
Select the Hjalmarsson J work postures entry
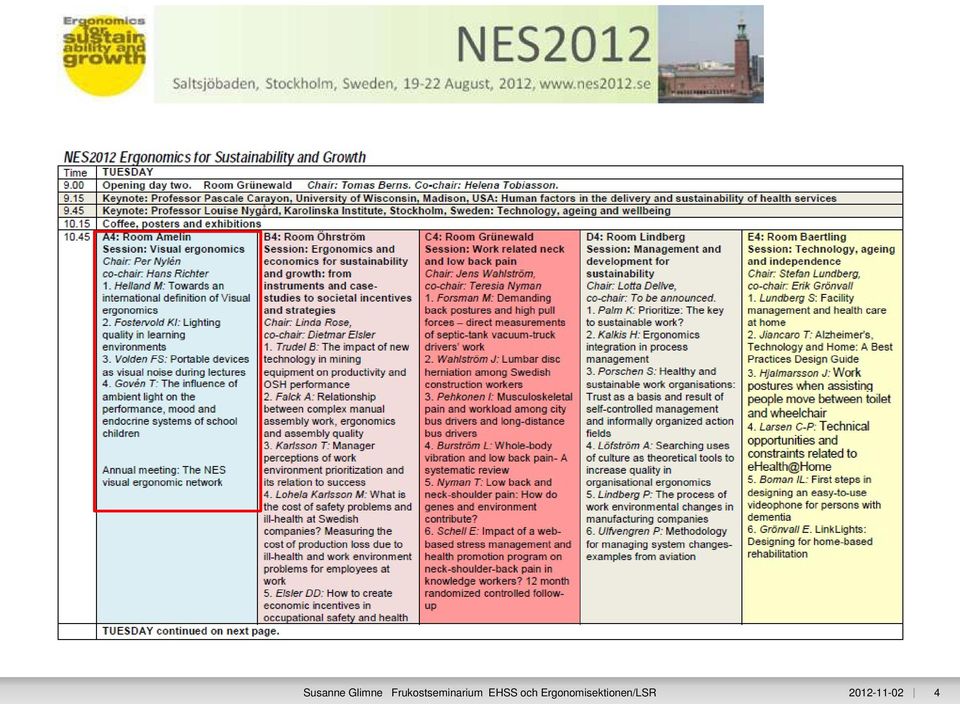click(x=819, y=392)
